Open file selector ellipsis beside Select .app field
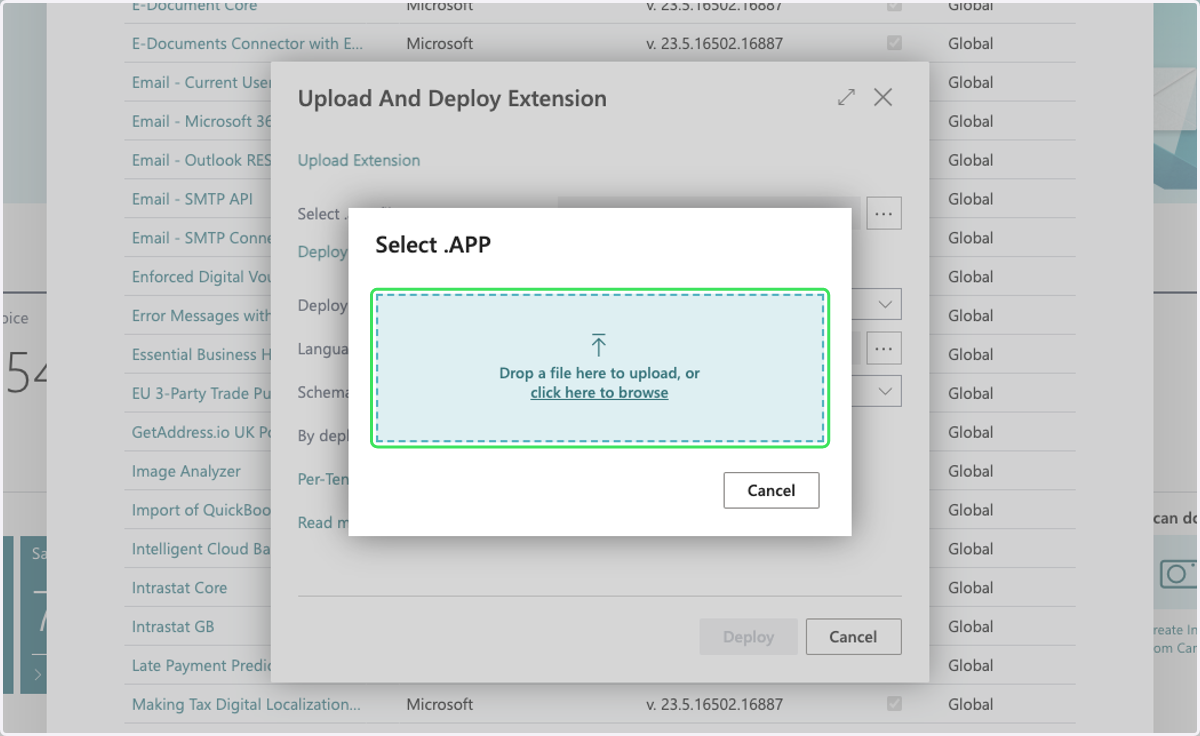 pyautogui.click(x=884, y=214)
